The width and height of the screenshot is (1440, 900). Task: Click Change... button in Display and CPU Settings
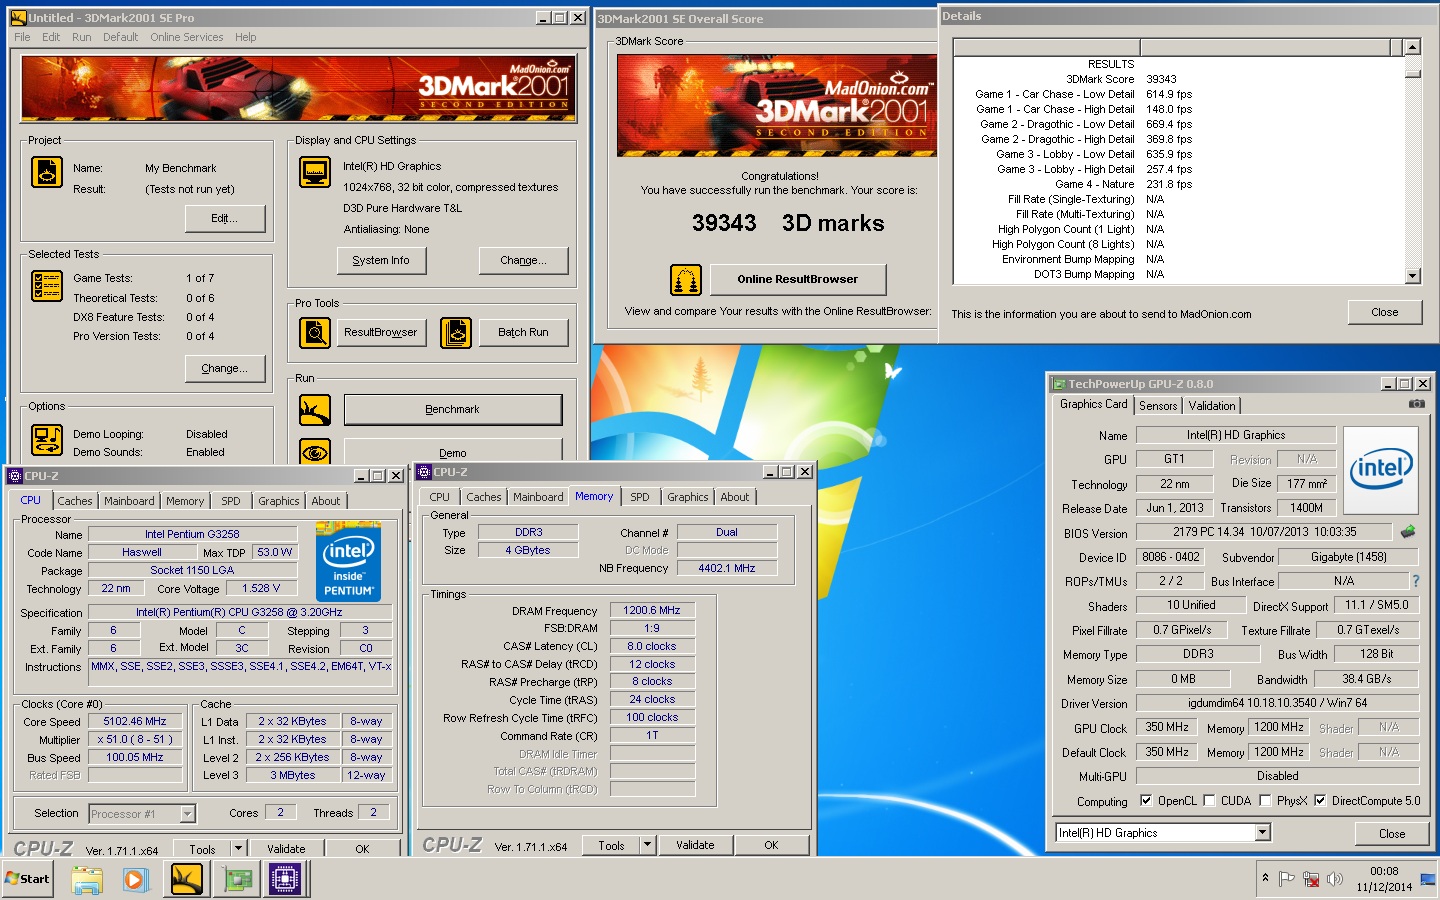[523, 260]
